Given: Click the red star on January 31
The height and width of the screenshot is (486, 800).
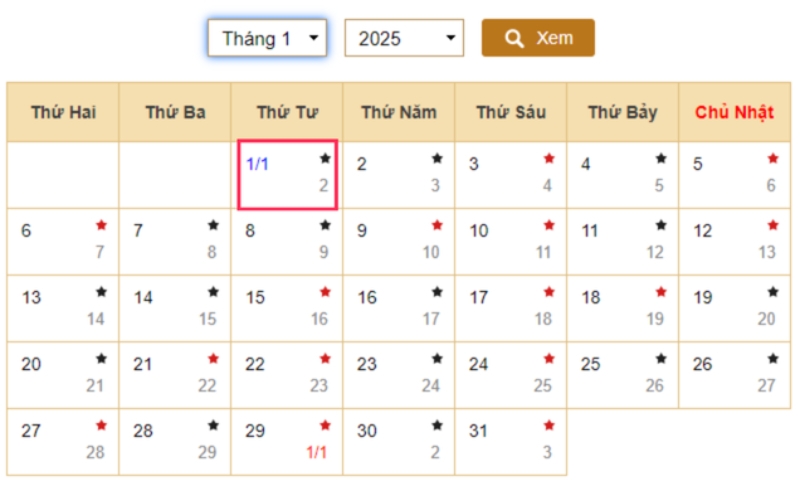Looking at the screenshot, I should pos(549,425).
